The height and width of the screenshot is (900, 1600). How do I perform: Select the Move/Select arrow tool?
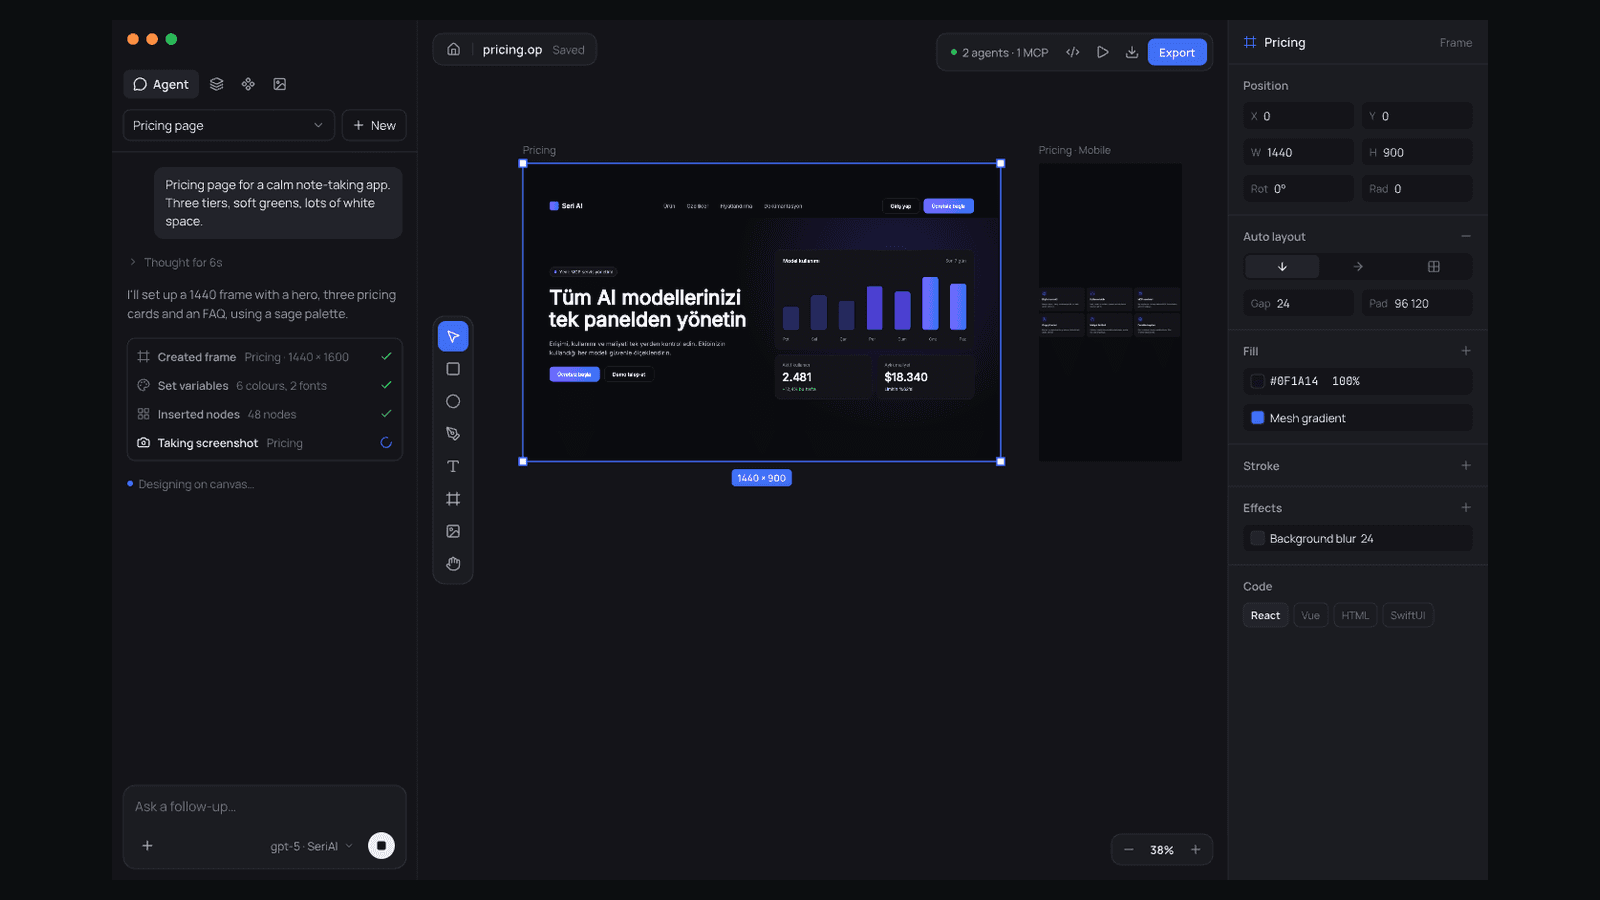(x=453, y=337)
